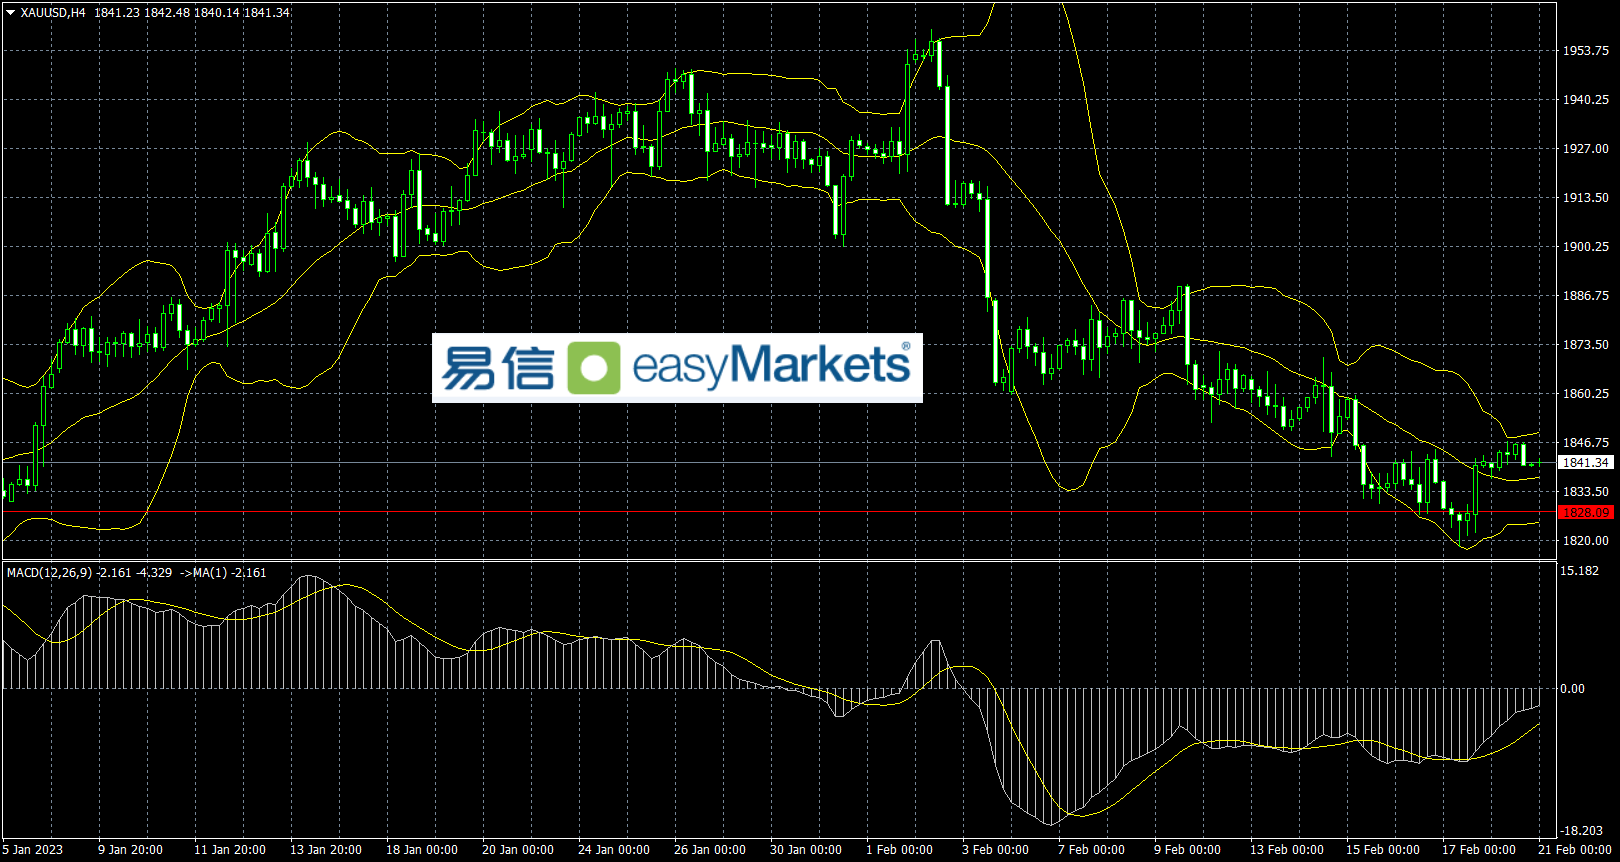Click the 1846.75 price axis label
Viewport: 1620px width, 862px height.
[x=1586, y=443]
